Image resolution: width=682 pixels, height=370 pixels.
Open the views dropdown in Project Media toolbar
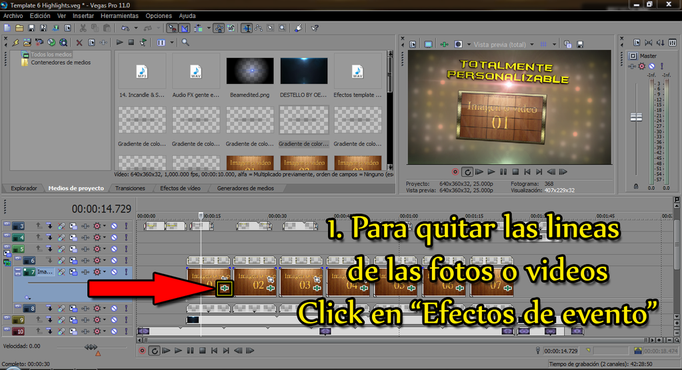coord(172,43)
